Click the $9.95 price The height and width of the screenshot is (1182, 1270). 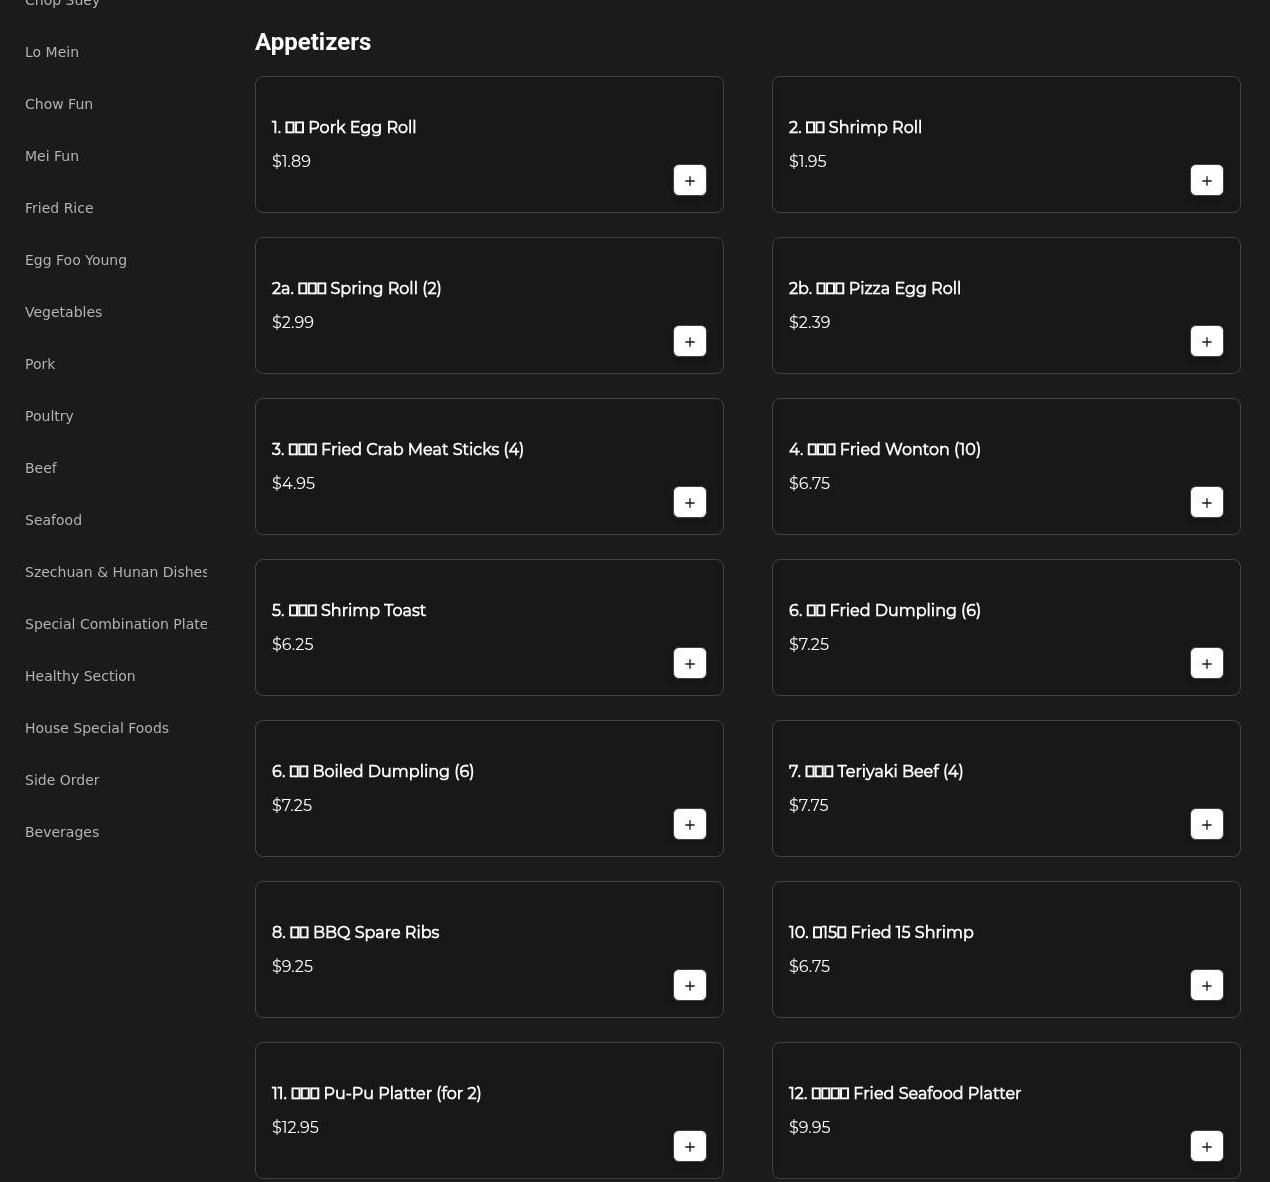click(x=809, y=1127)
